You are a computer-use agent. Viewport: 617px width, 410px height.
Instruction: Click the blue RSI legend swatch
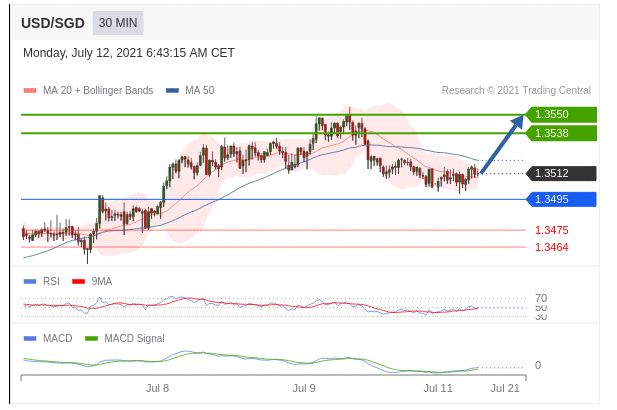pos(30,281)
